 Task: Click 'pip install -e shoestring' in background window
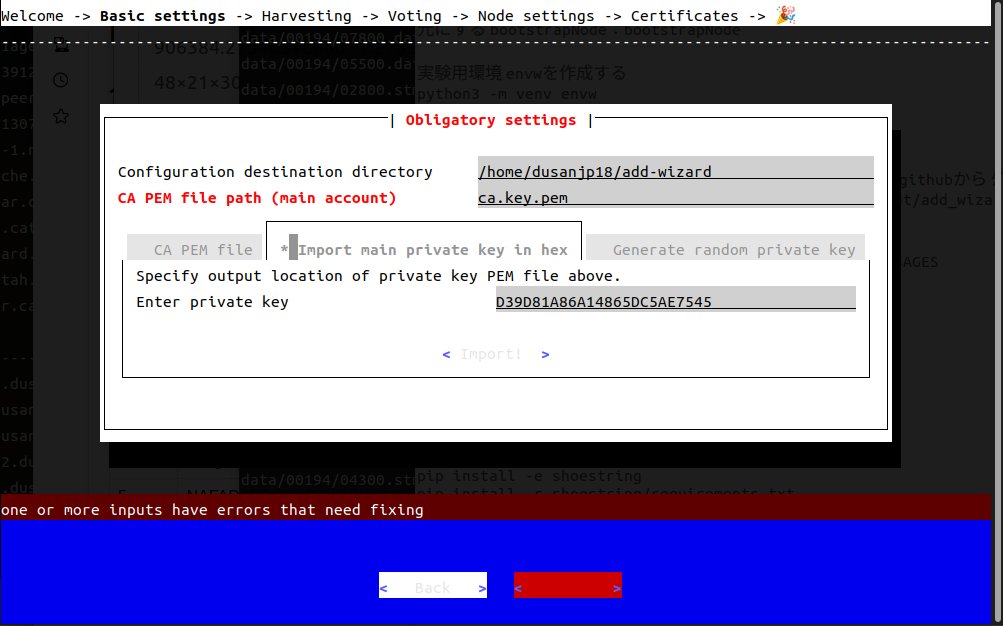point(529,476)
